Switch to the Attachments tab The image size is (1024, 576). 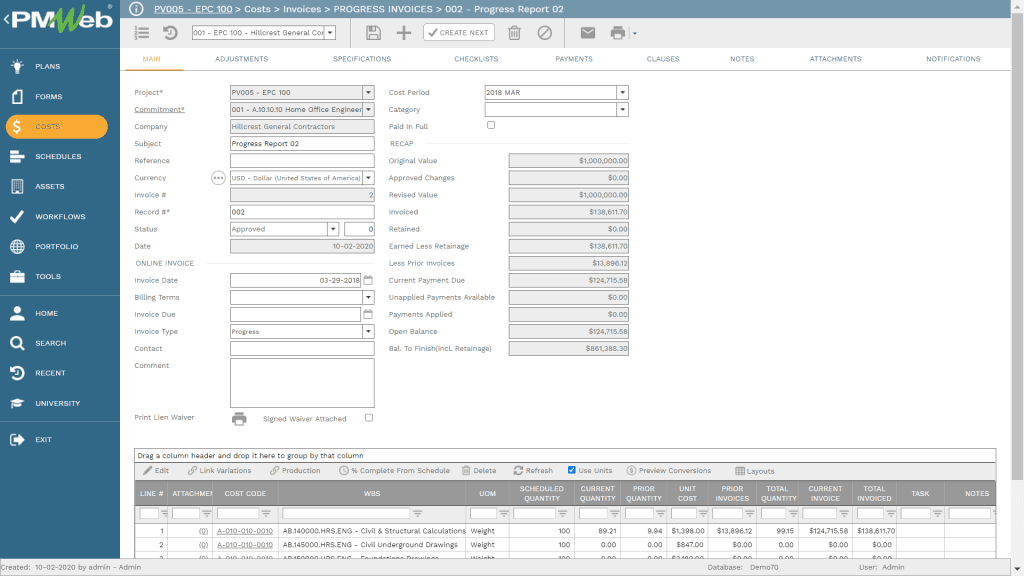[x=835, y=59]
